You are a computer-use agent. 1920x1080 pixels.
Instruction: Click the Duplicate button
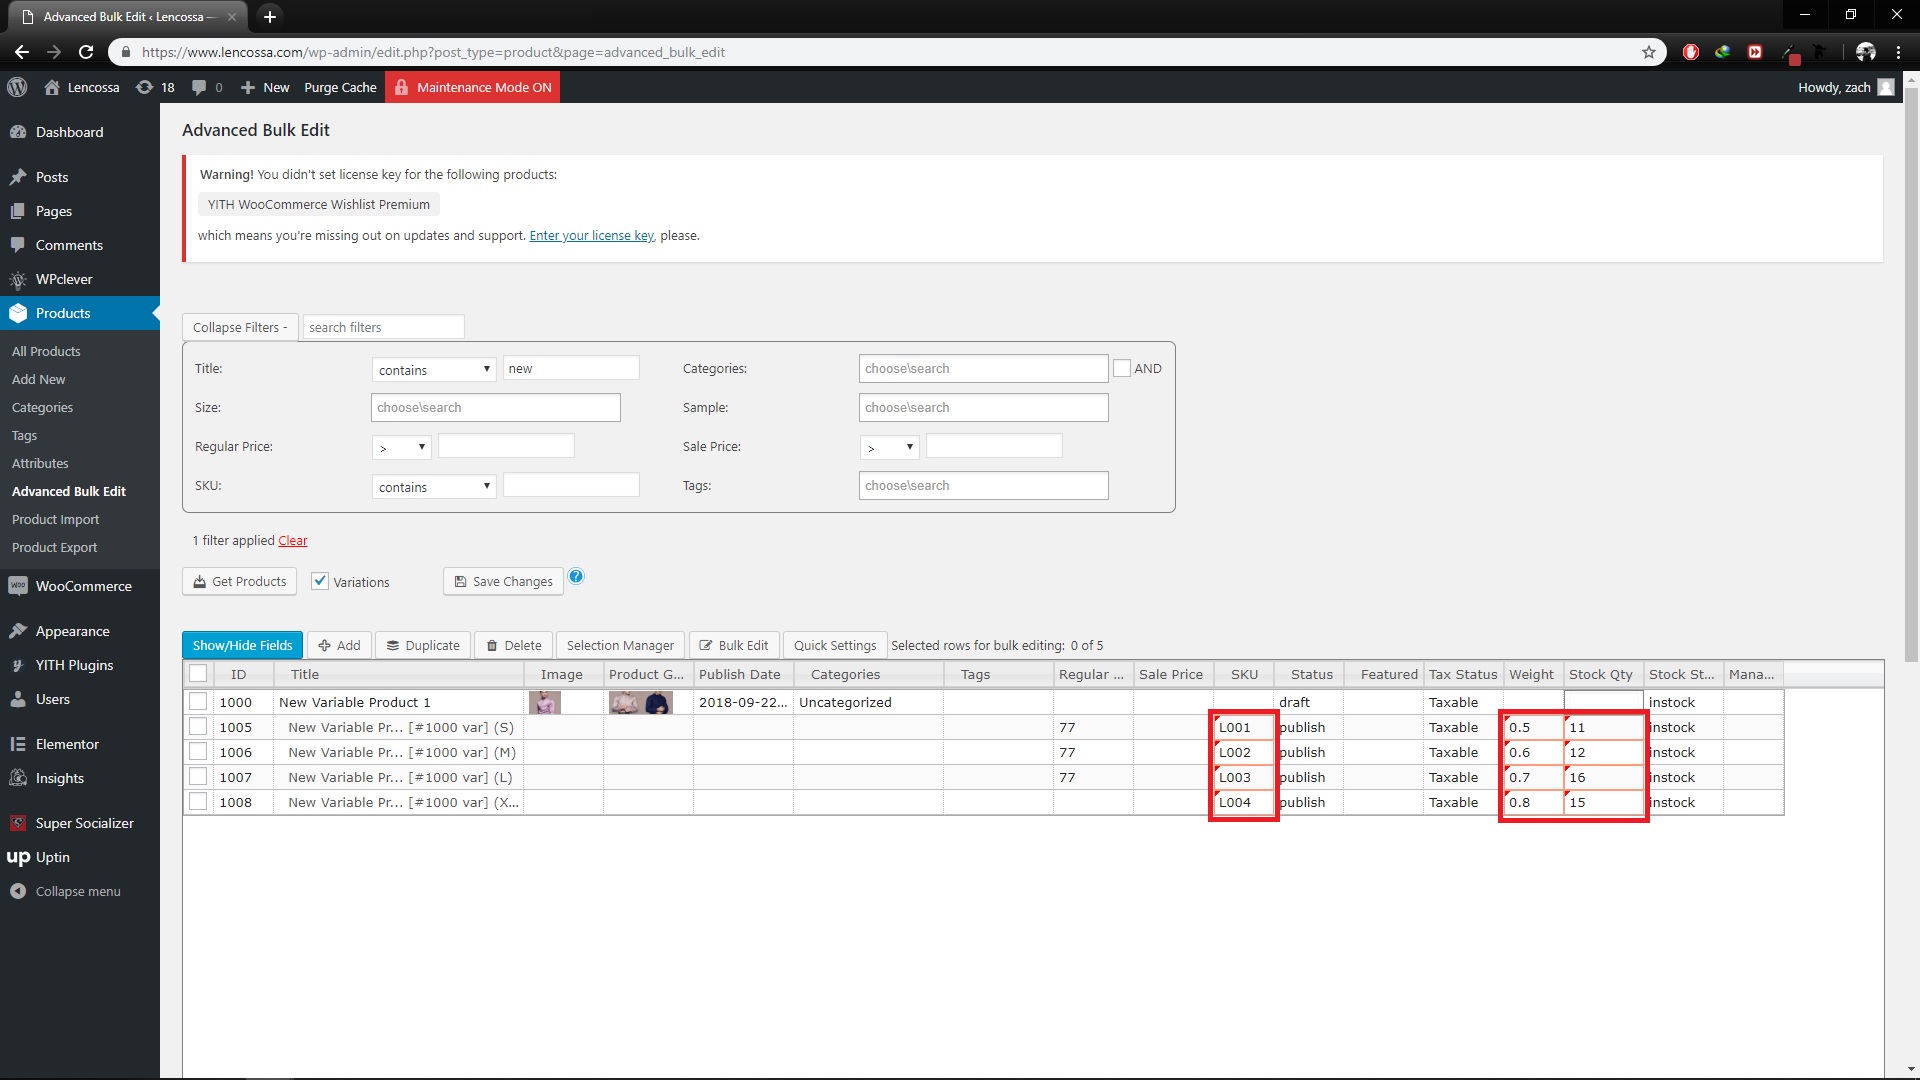[423, 645]
